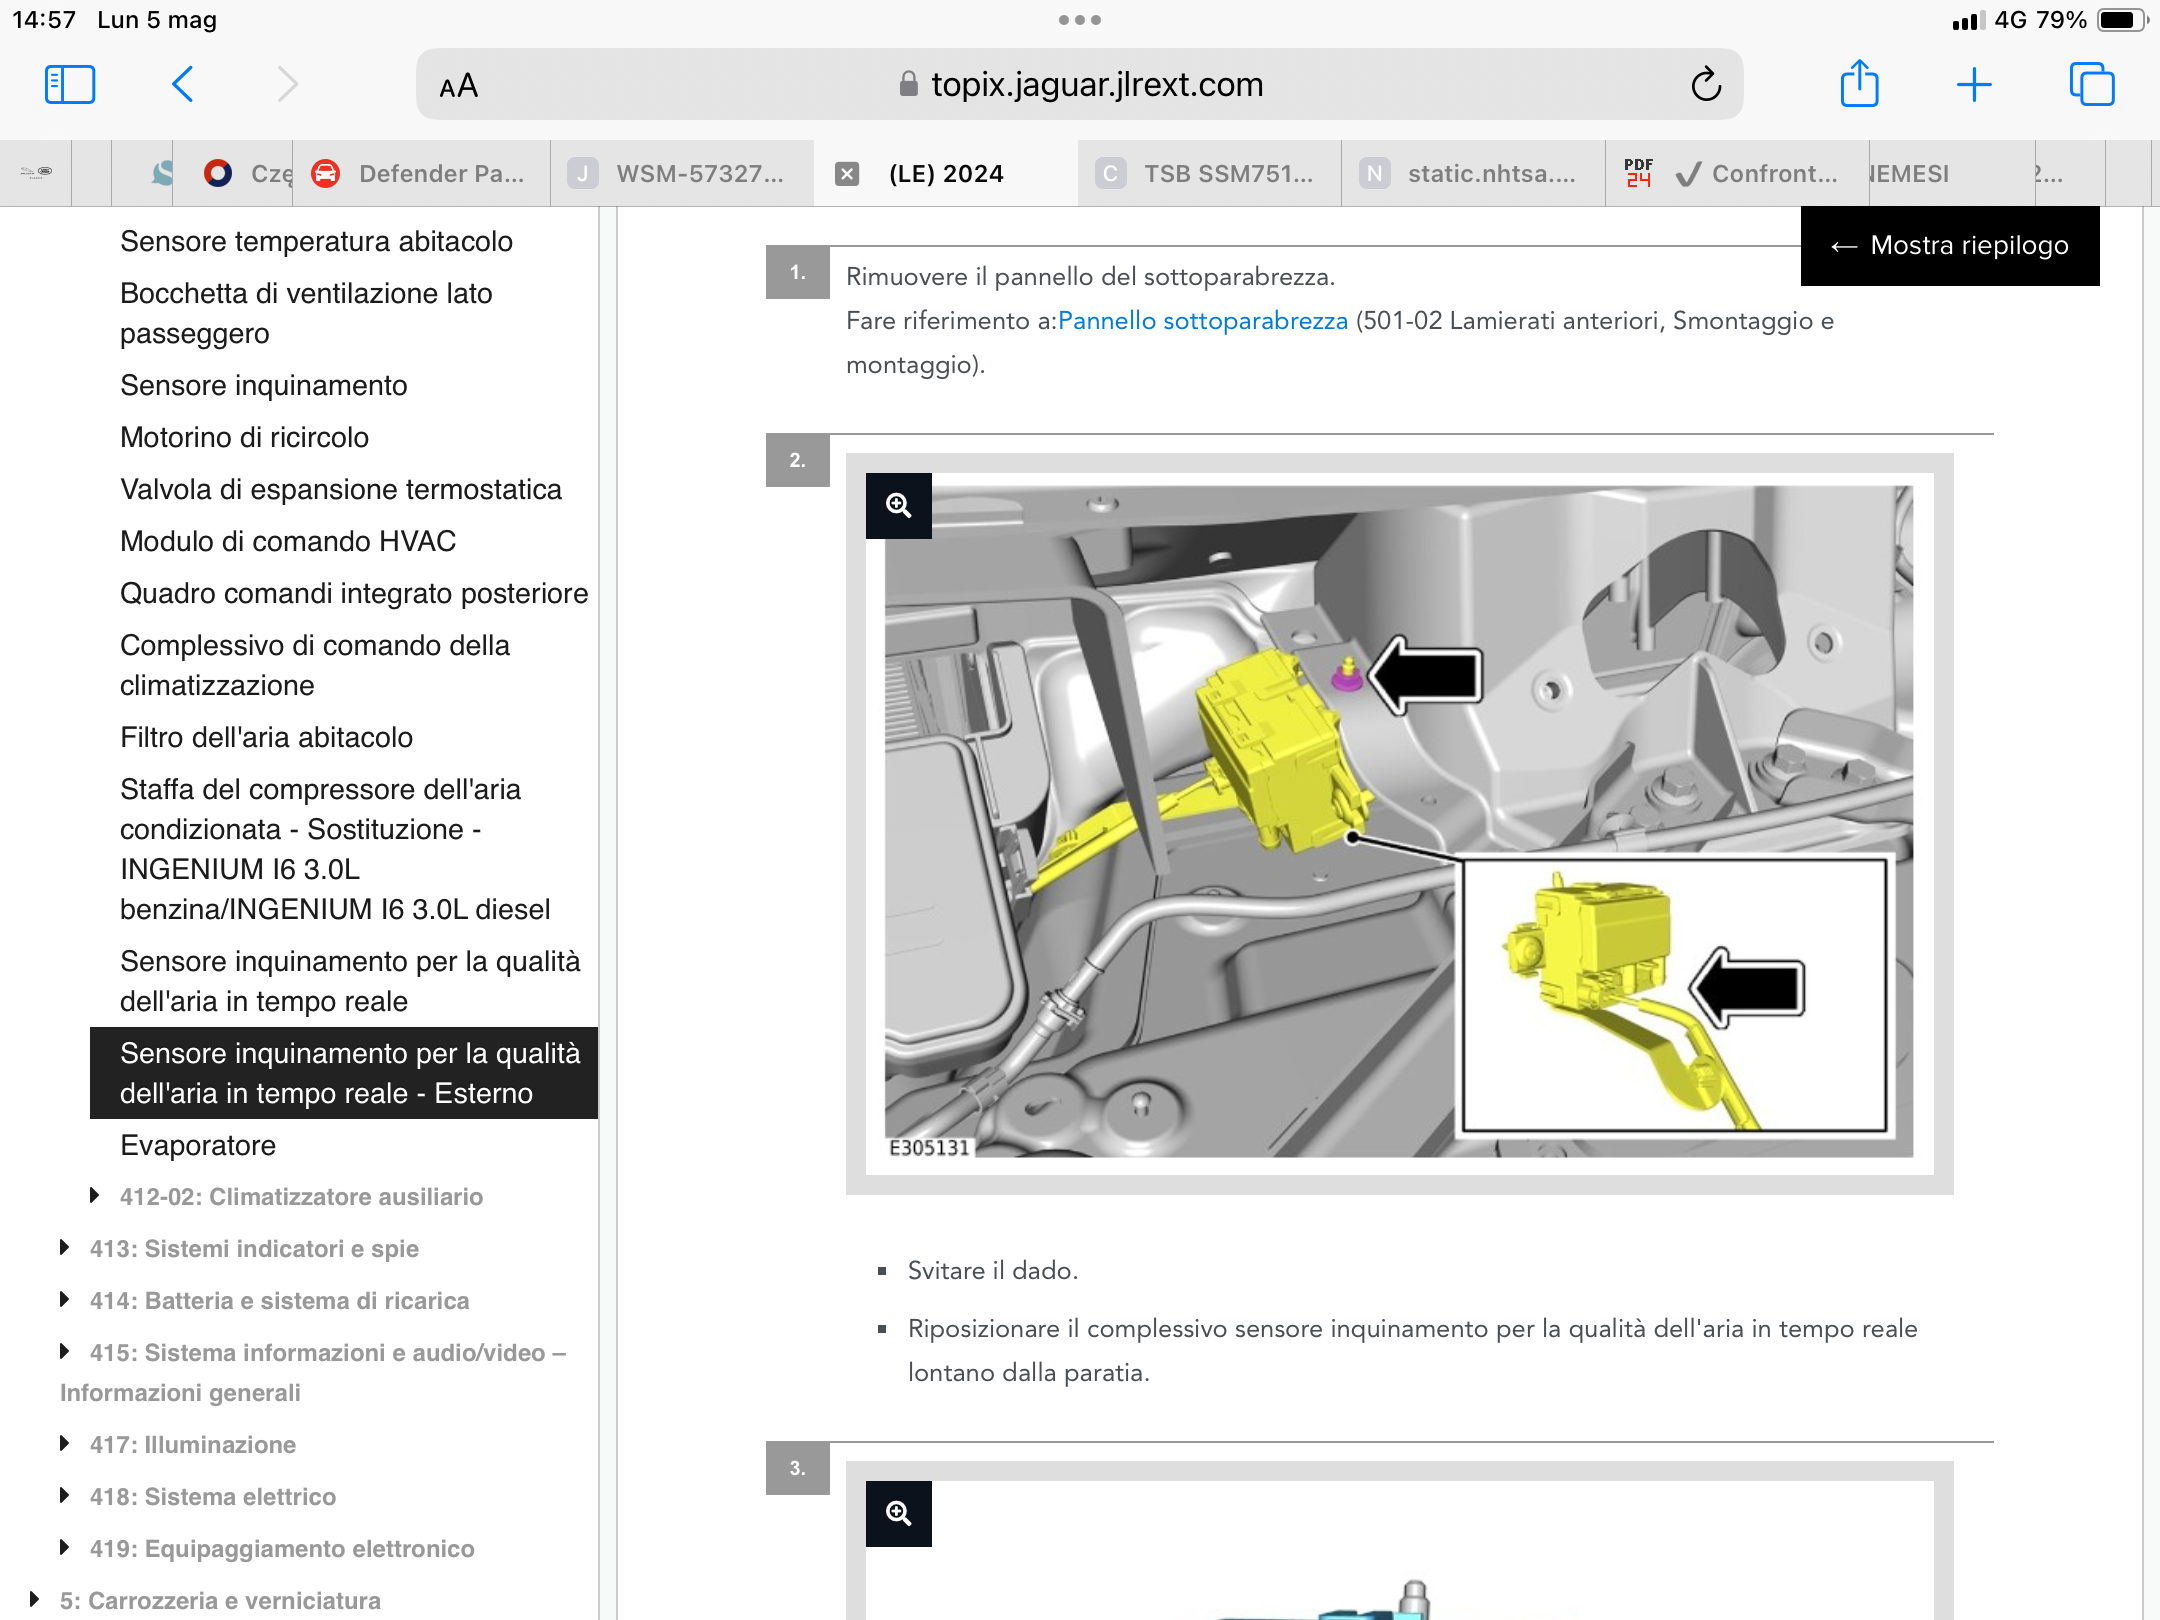This screenshot has height=1620, width=2160.
Task: Show the tab overview icon
Action: click(2092, 84)
